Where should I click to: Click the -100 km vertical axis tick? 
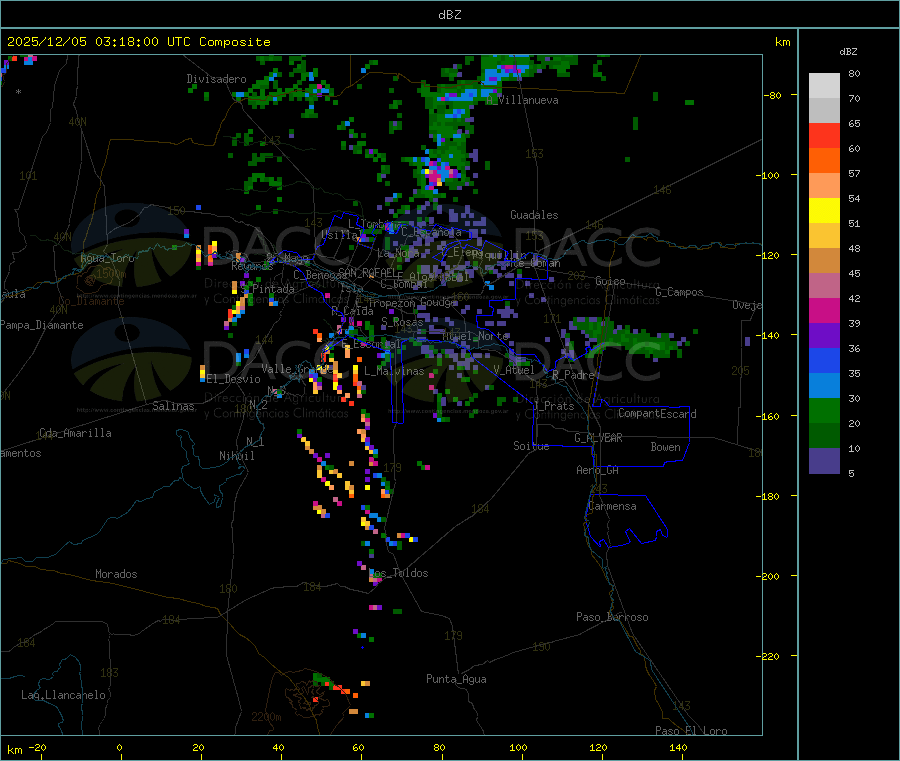coord(770,176)
